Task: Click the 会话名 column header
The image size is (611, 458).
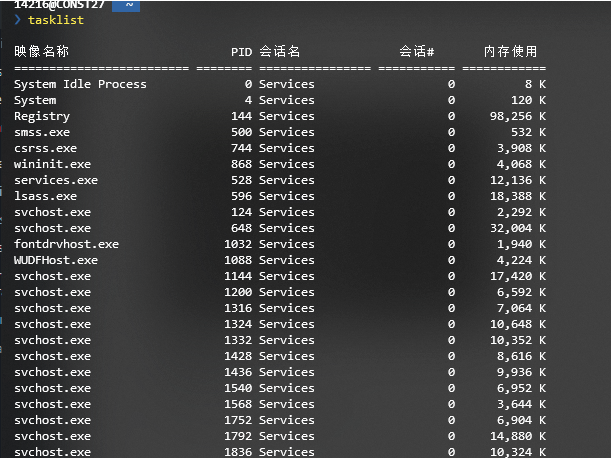Action: pos(280,51)
